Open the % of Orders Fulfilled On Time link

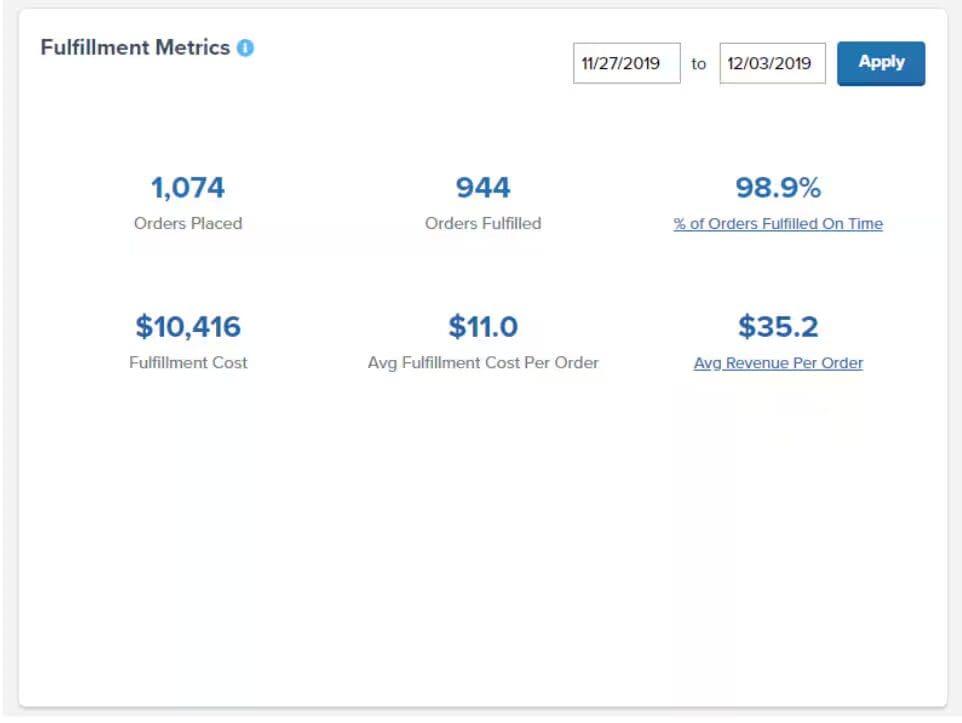pyautogui.click(x=778, y=224)
